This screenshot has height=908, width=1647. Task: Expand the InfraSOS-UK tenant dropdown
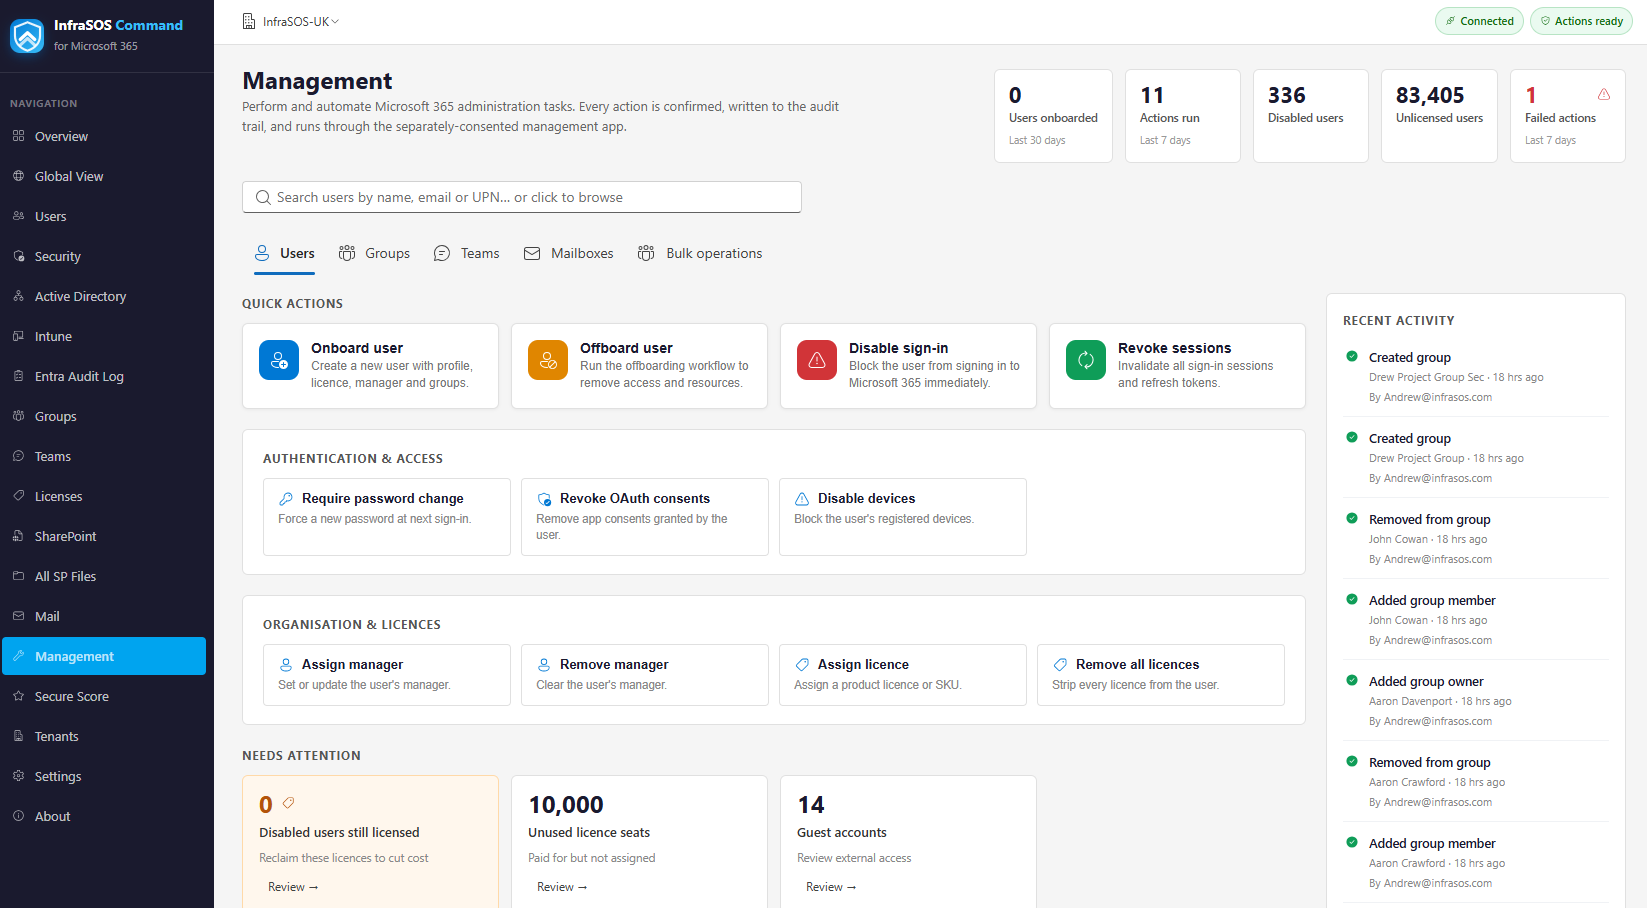pyautogui.click(x=291, y=21)
